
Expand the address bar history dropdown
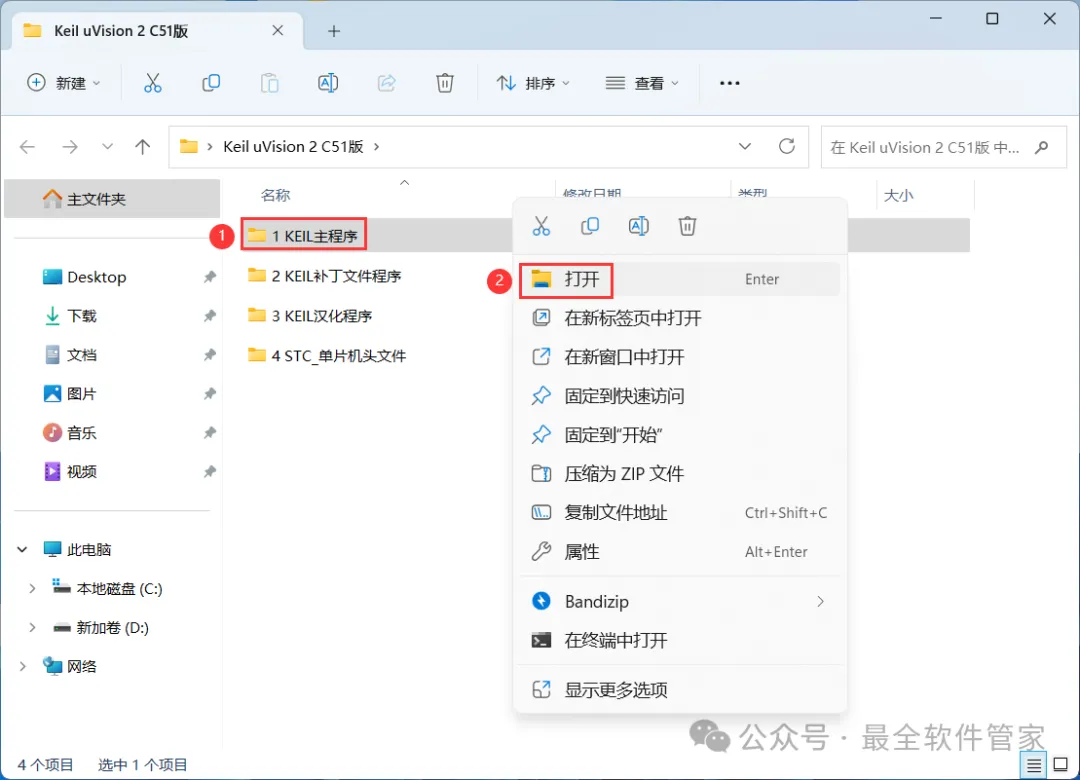tap(745, 146)
